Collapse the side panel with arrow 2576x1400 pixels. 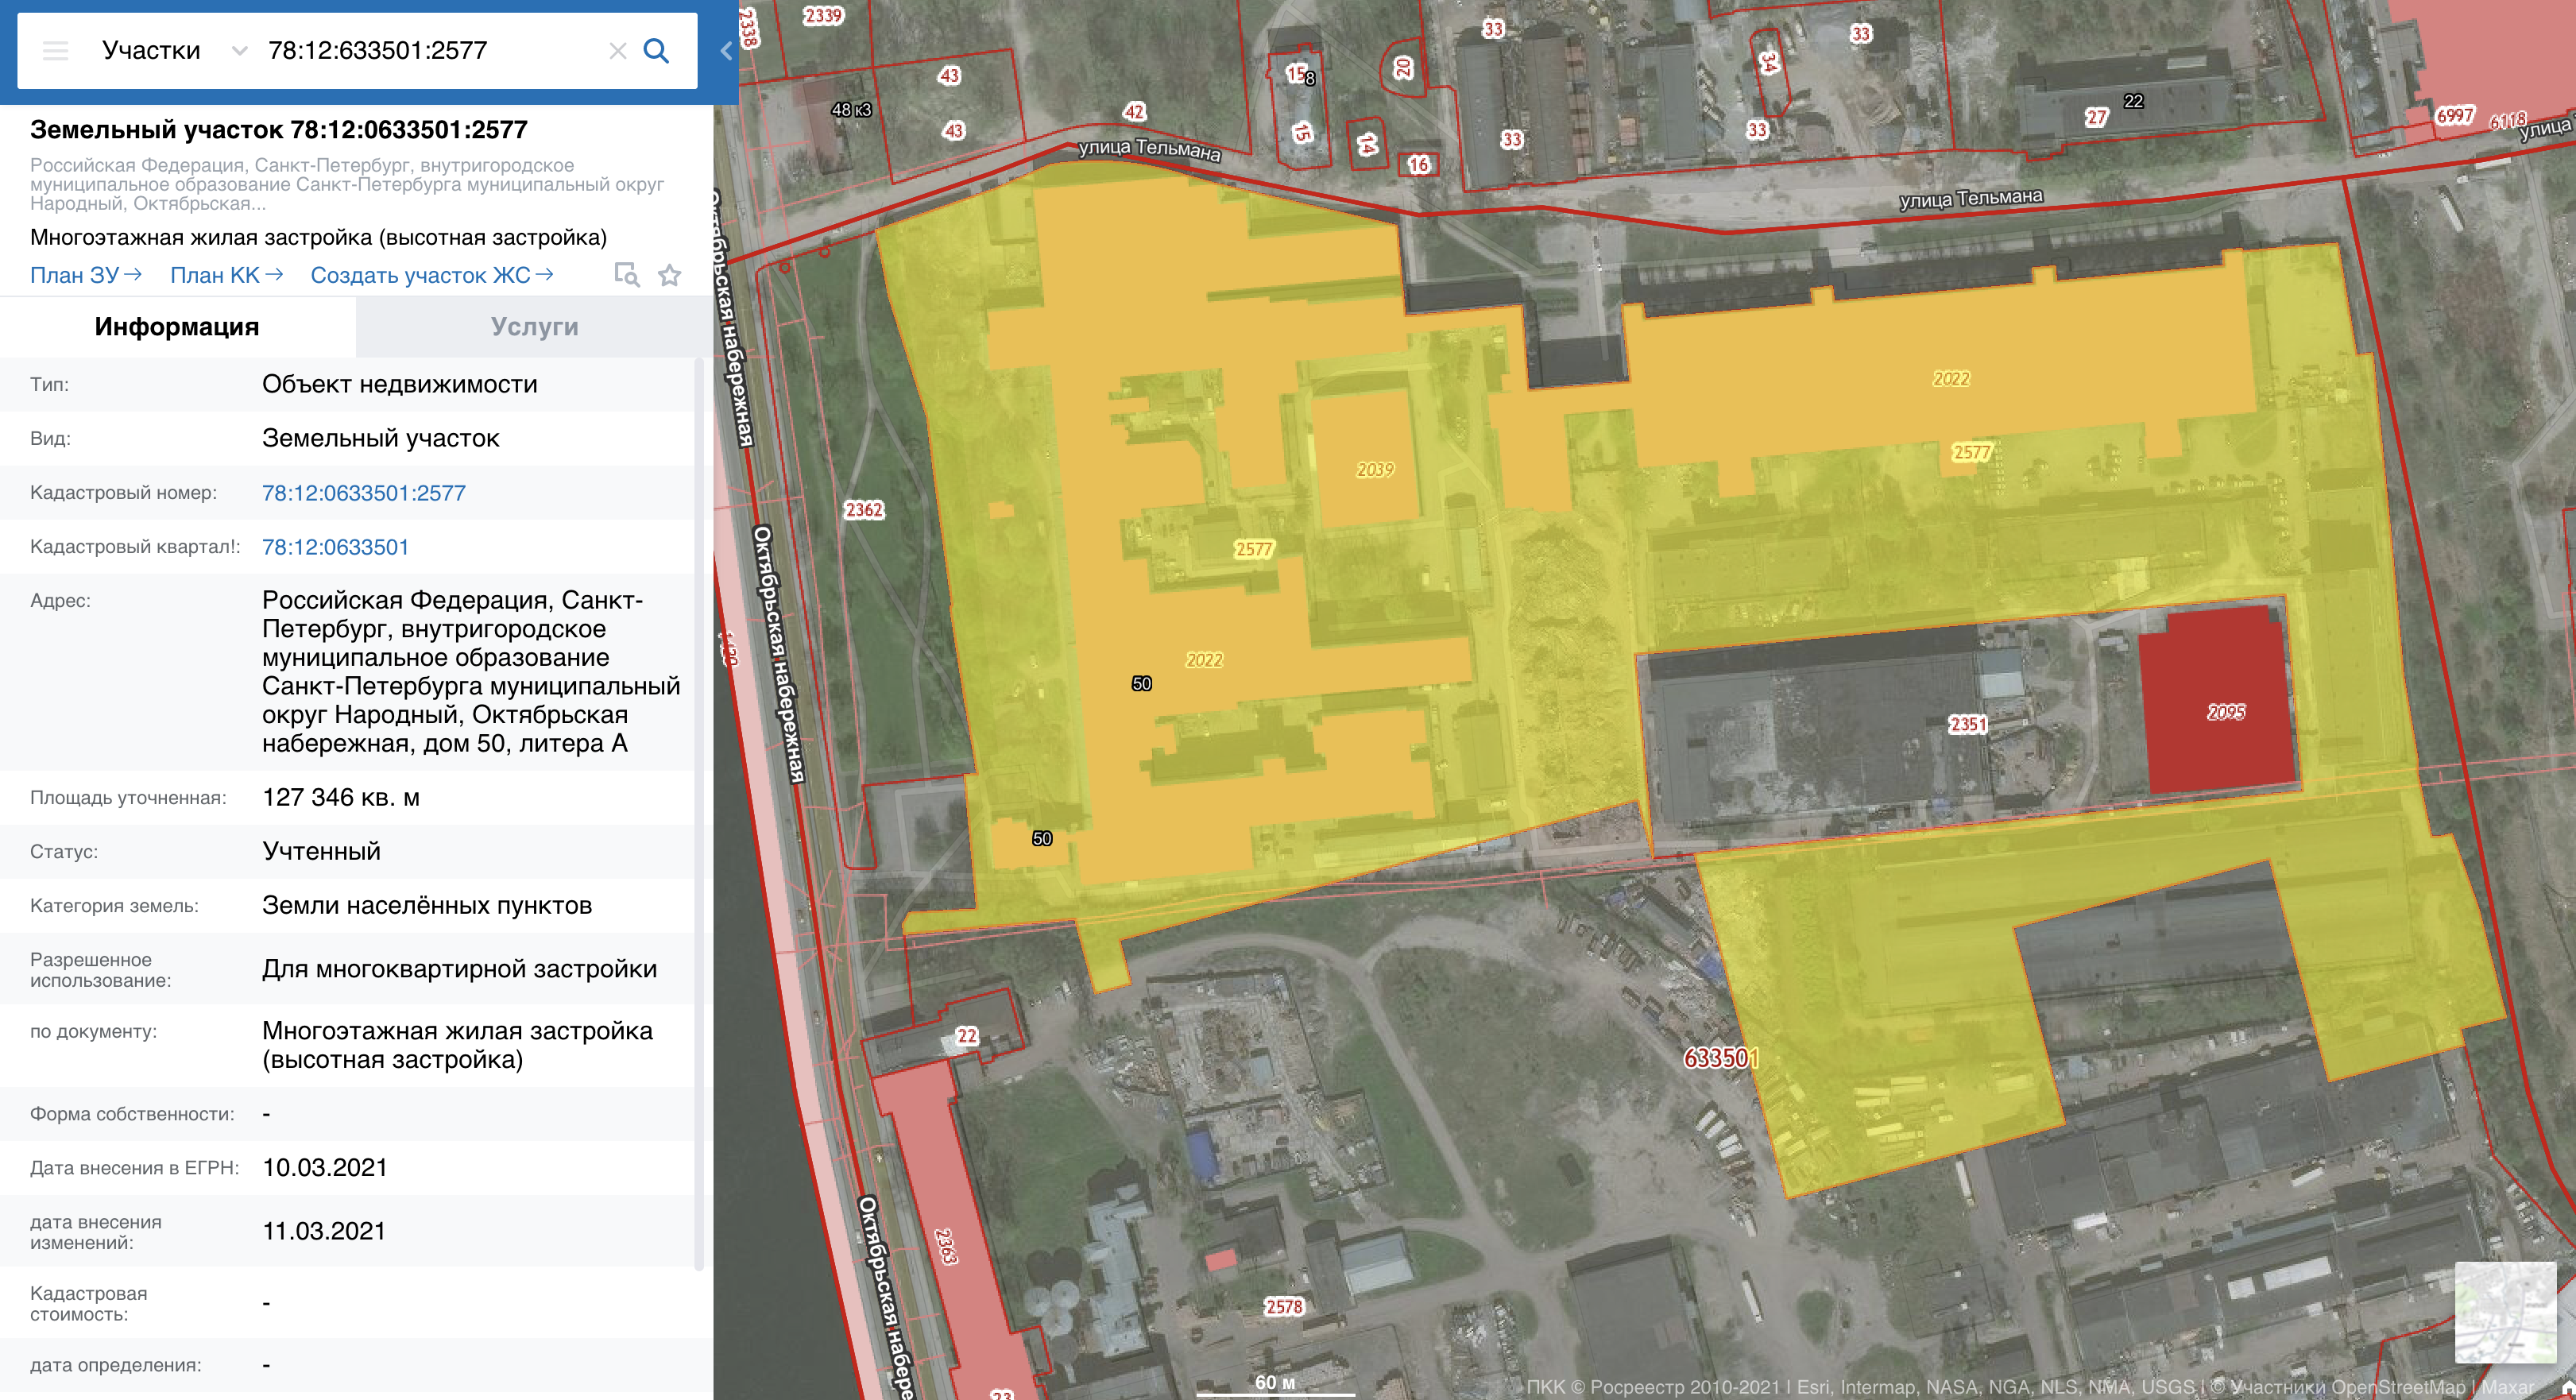[726, 51]
